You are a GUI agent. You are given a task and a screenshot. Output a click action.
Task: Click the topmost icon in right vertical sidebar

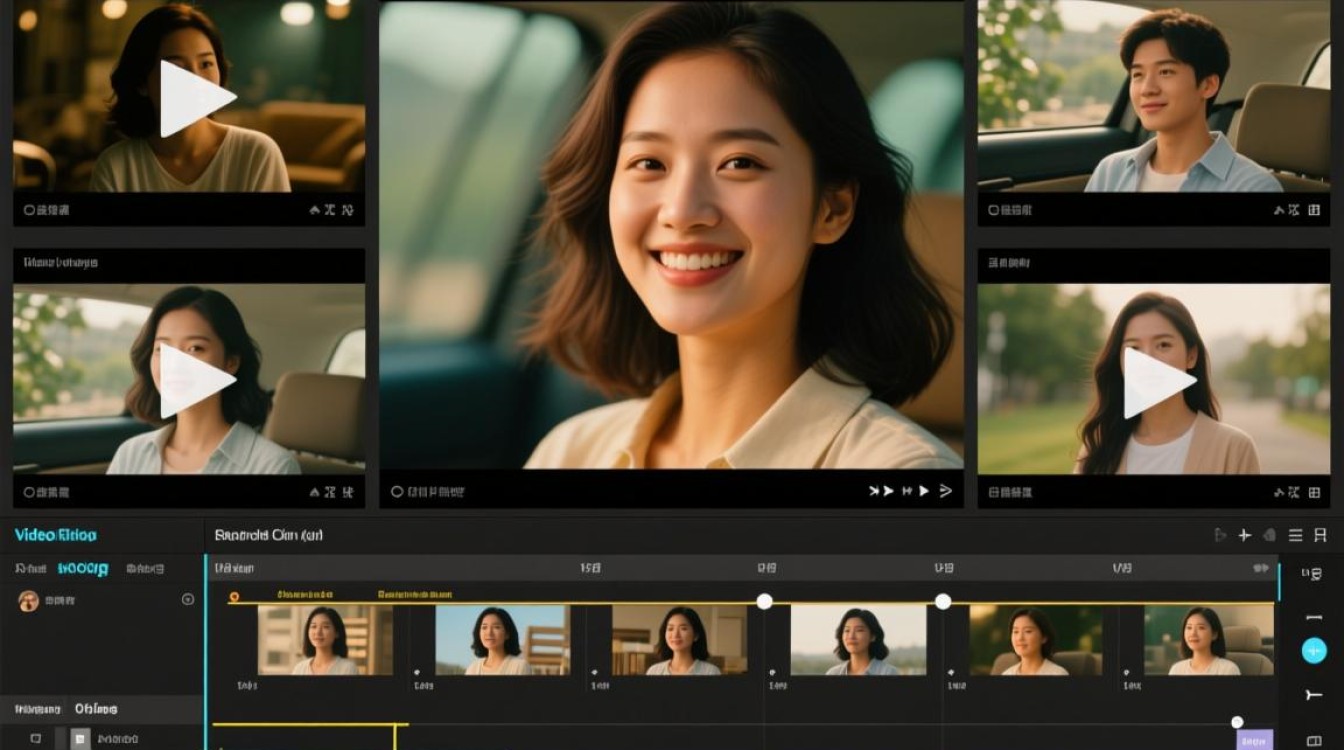[1313, 574]
